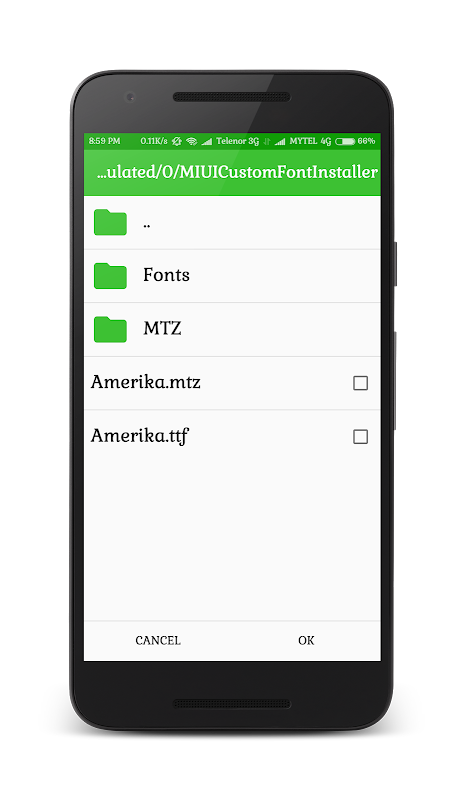Tap the 8:59 PM clock

pos(105,141)
